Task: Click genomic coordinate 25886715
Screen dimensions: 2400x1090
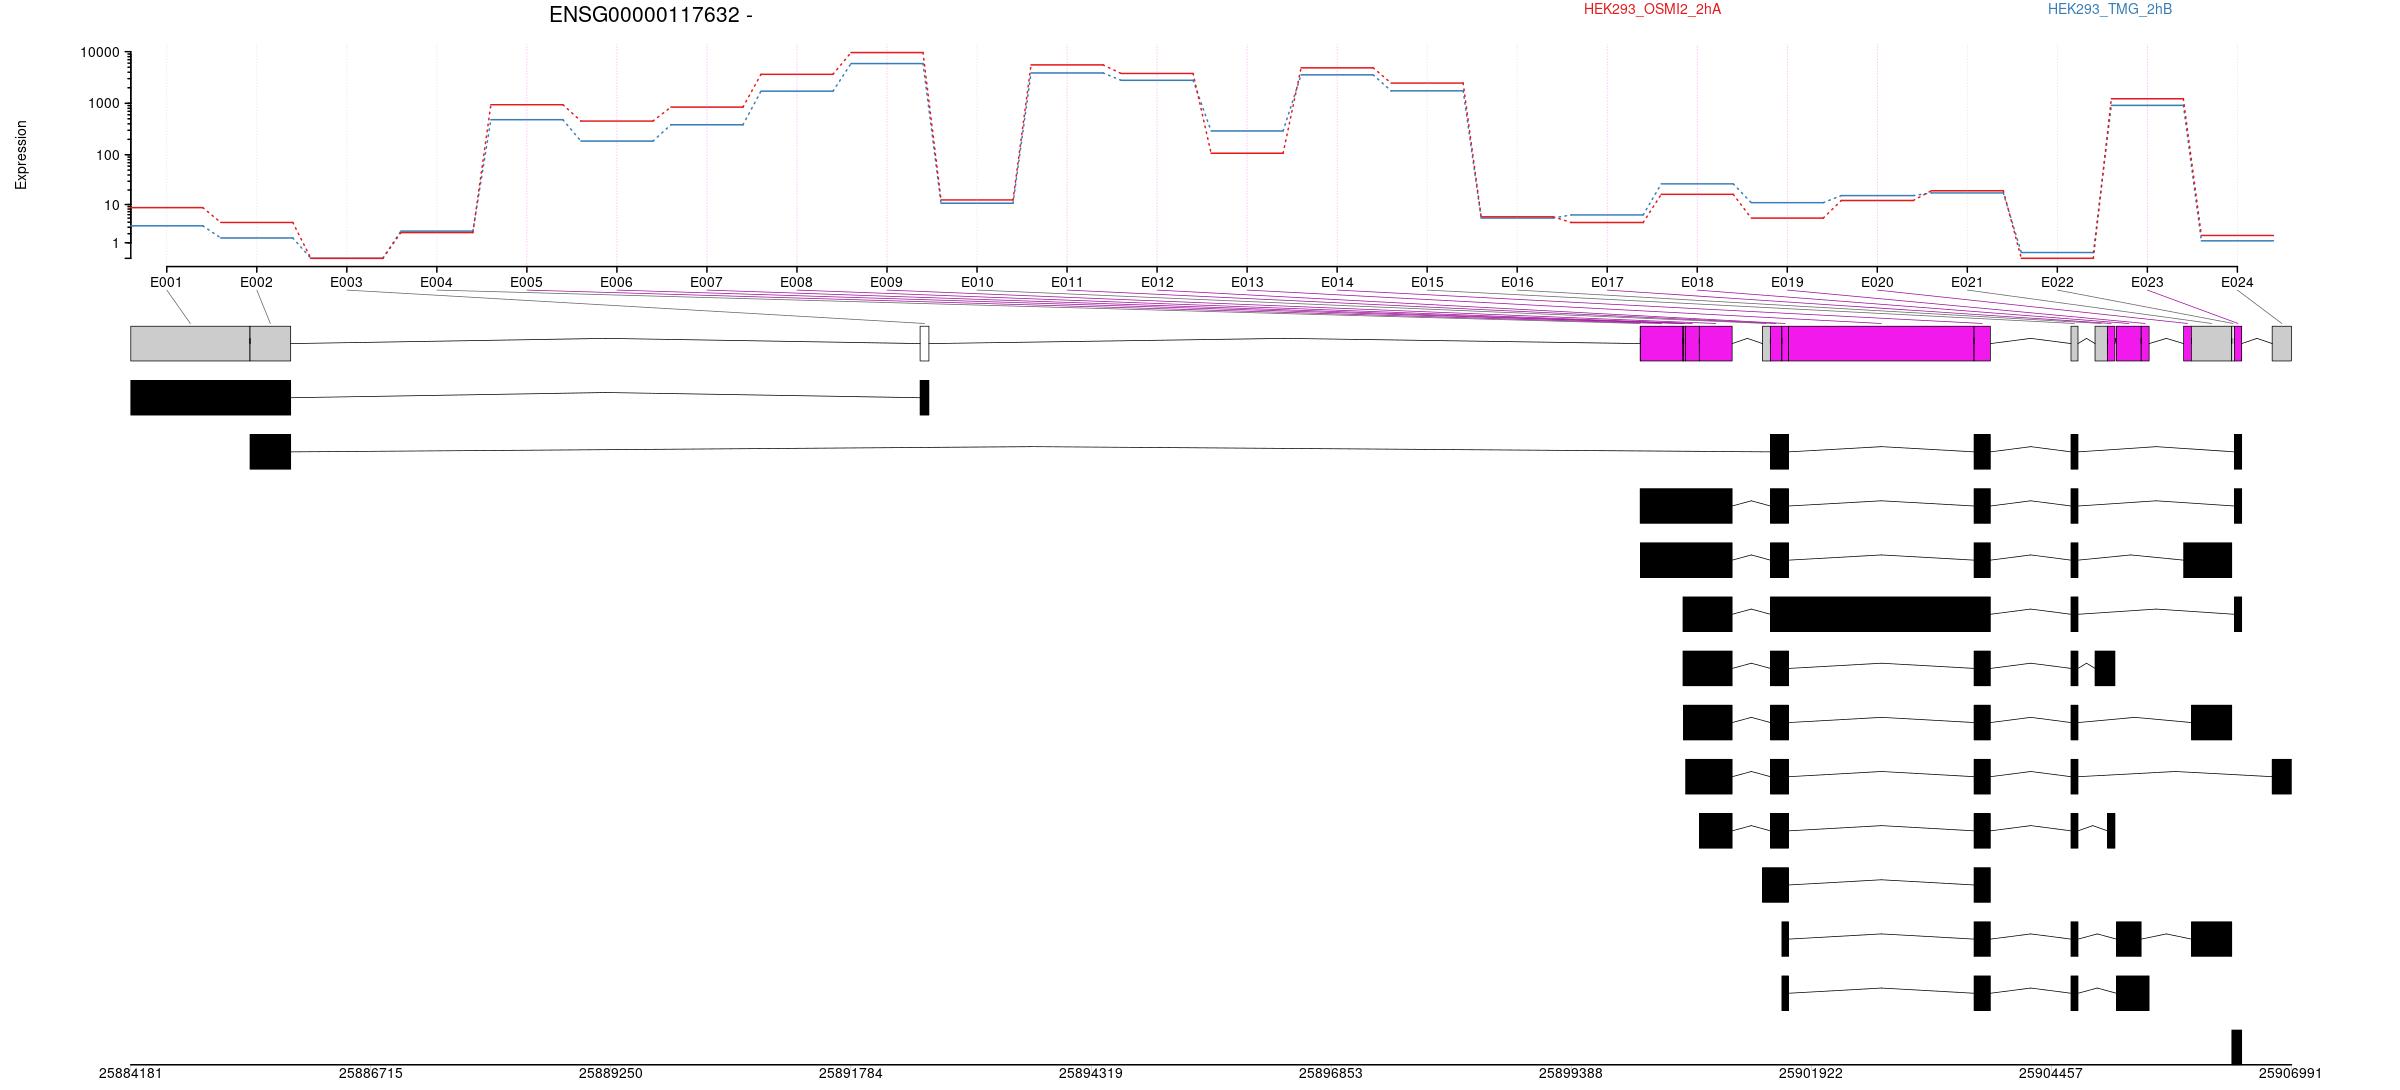Action: click(x=370, y=1074)
